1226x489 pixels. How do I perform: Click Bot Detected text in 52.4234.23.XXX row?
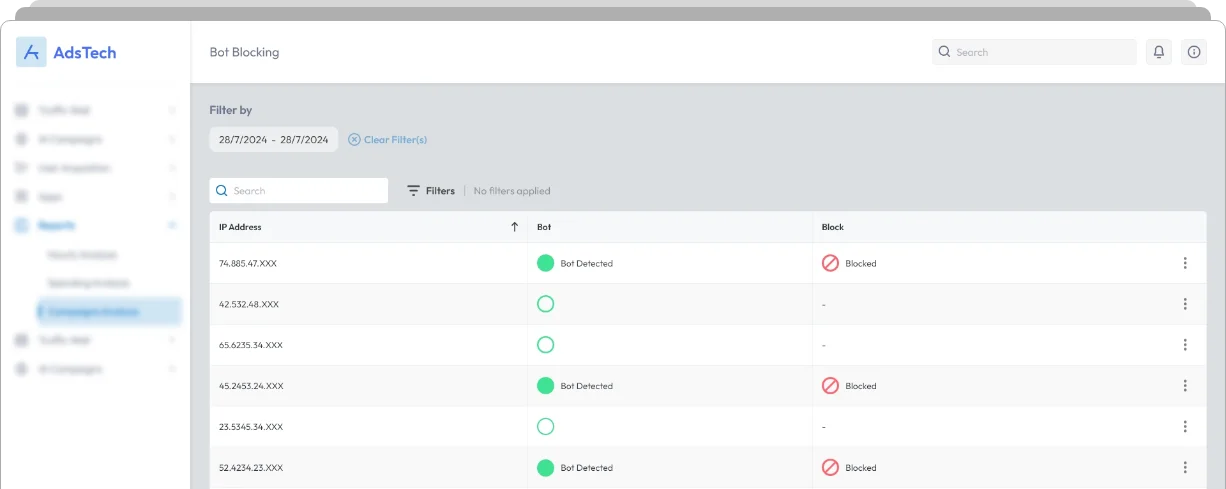point(587,468)
